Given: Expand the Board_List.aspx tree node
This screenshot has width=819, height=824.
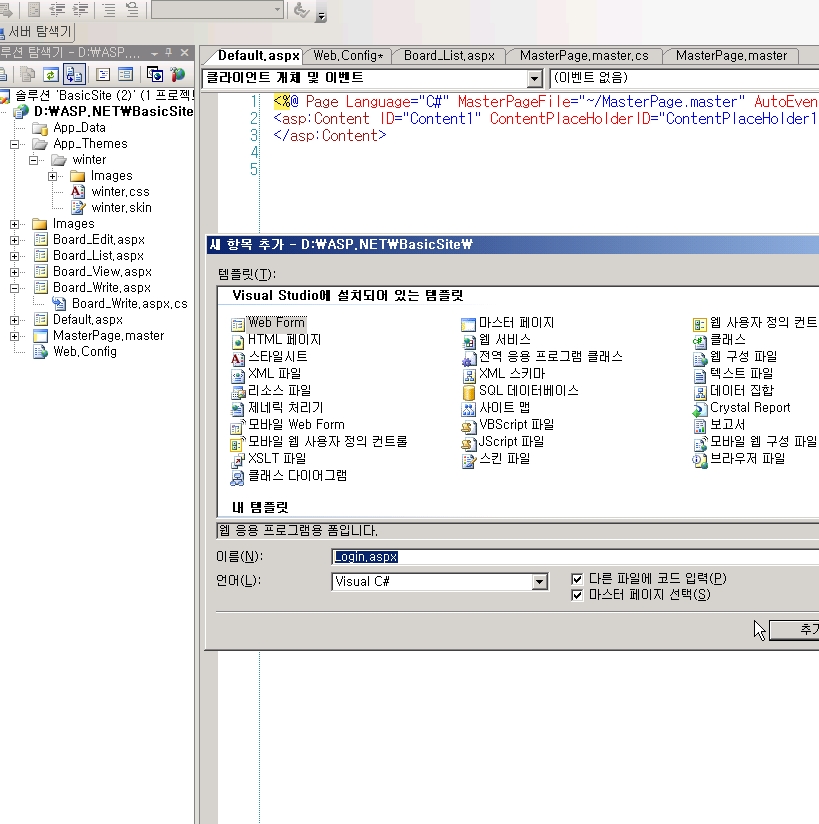Looking at the screenshot, I should pyautogui.click(x=15, y=256).
